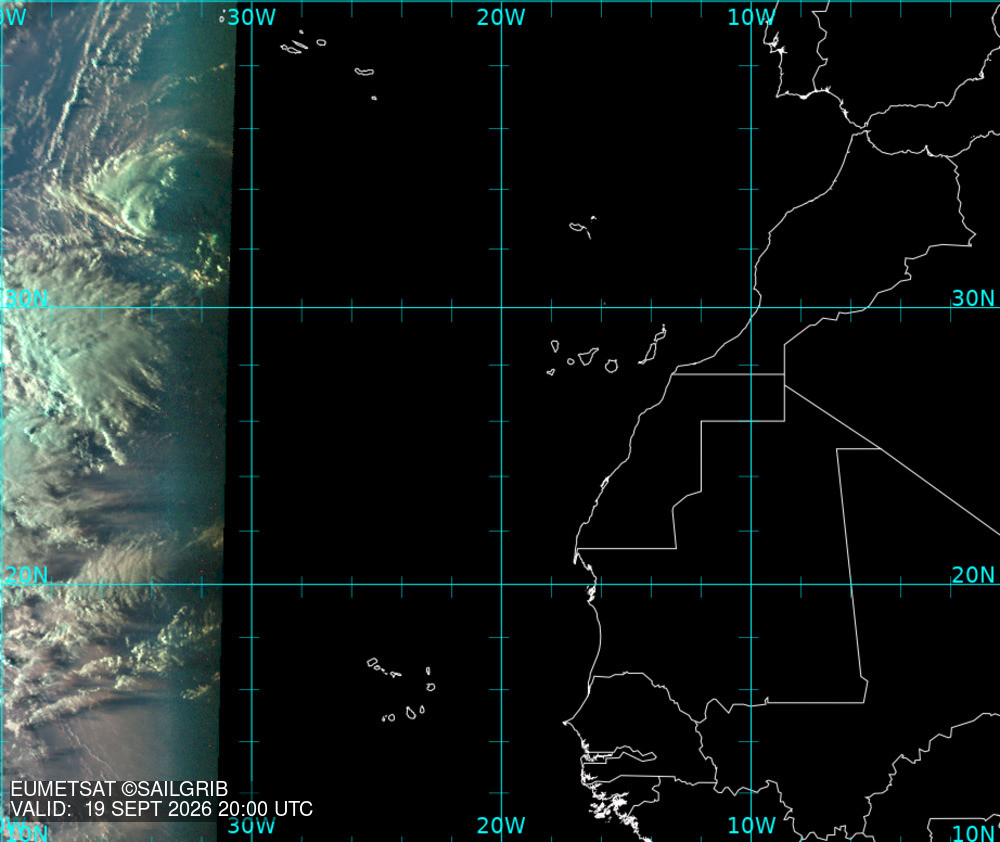
Task: Click the 20N latitude label on left edge
Action: [x=27, y=575]
